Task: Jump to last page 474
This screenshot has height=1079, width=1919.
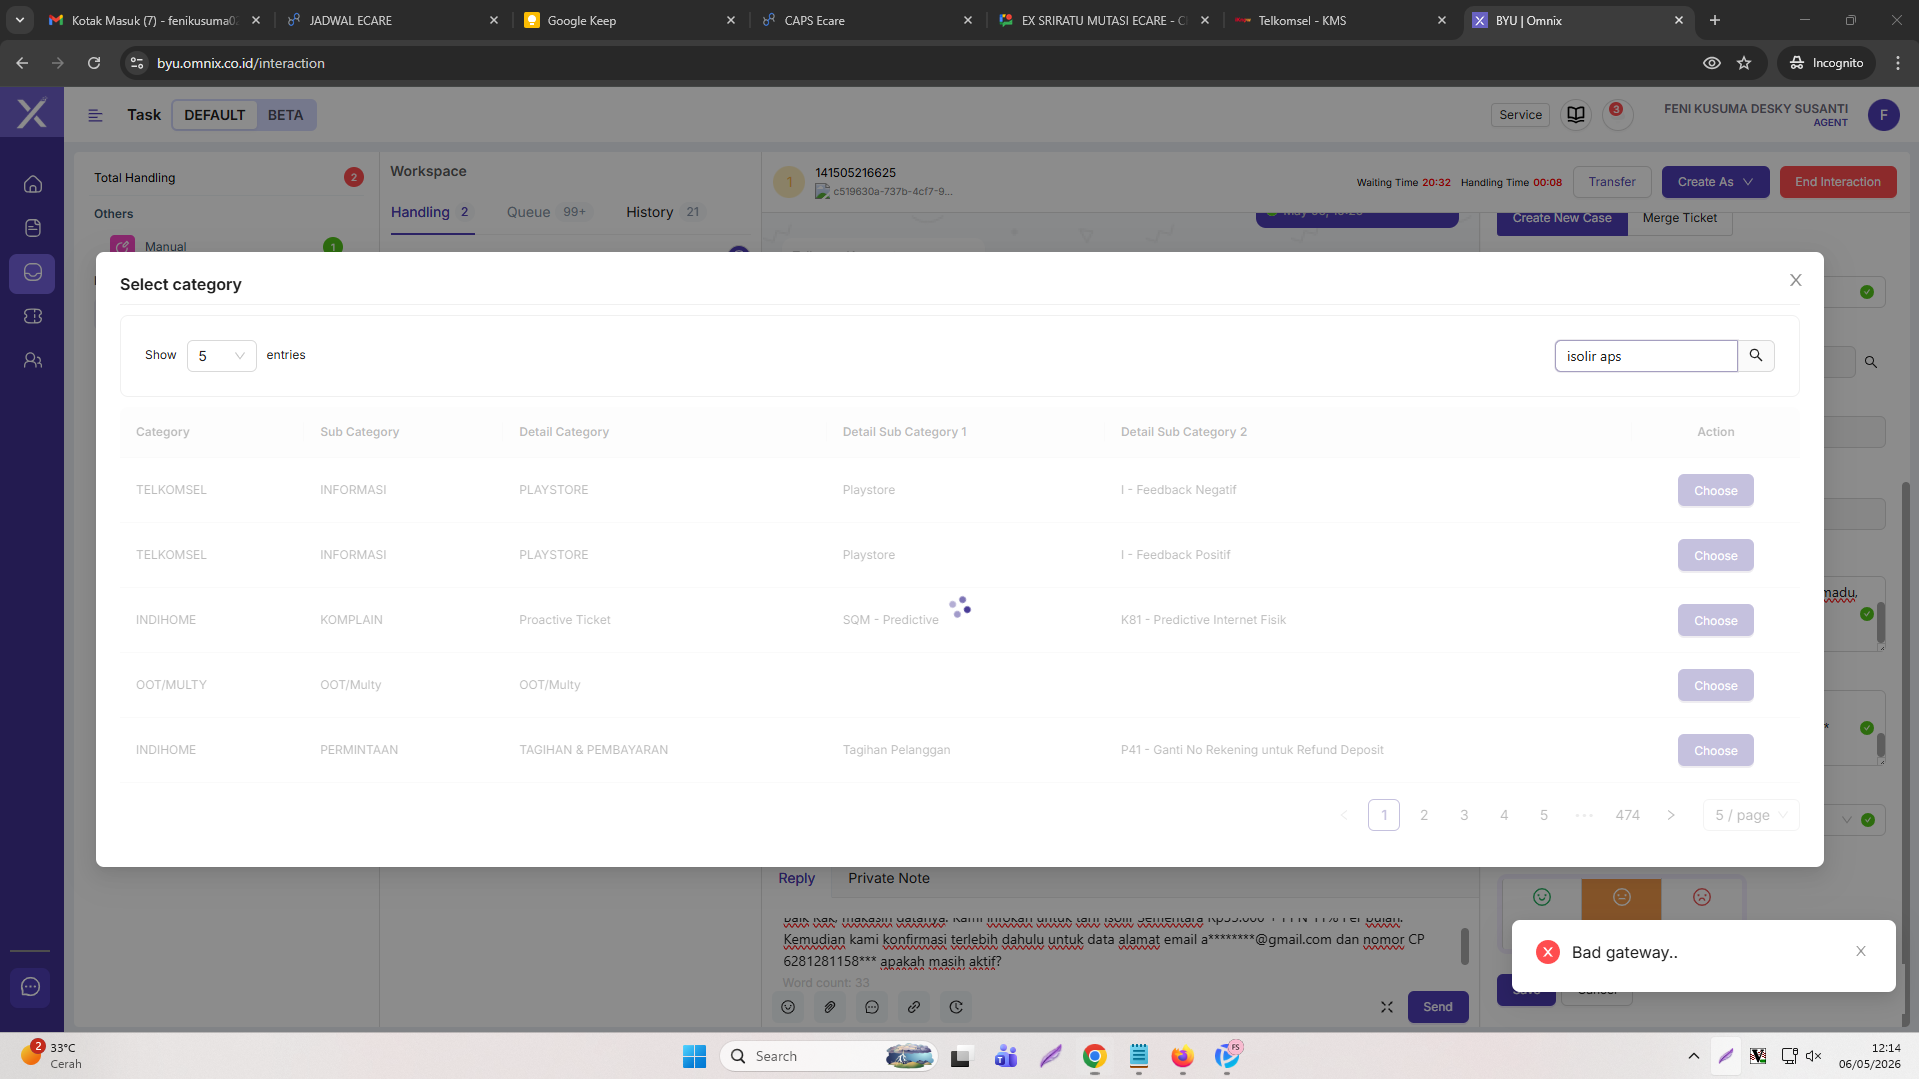Action: (1627, 815)
